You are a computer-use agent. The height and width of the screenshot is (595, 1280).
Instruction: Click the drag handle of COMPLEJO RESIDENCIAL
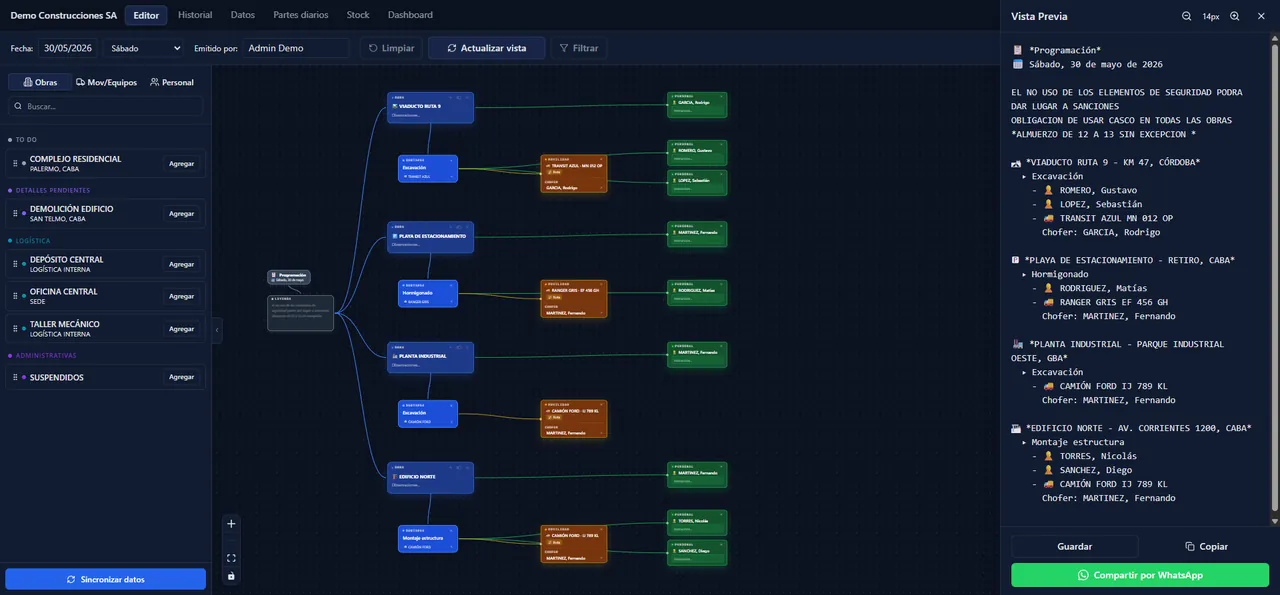[x=16, y=163]
